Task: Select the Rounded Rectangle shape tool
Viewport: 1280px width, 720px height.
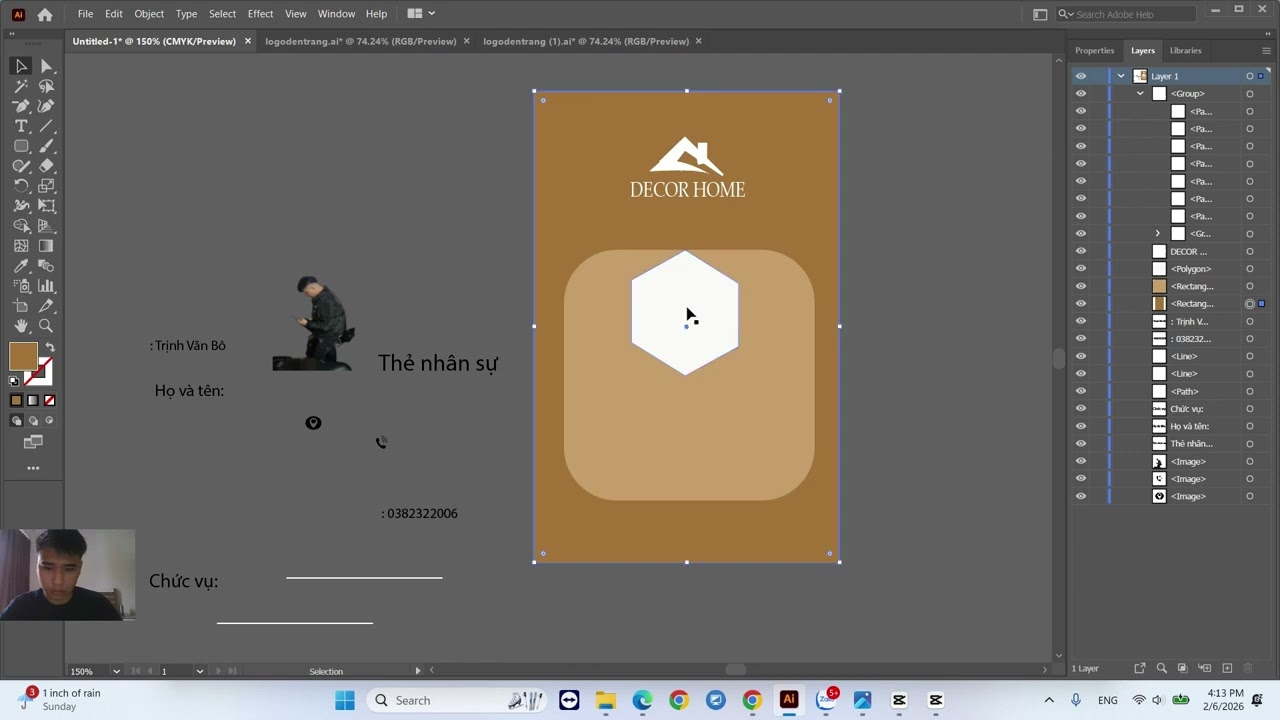Action: tap(21, 146)
